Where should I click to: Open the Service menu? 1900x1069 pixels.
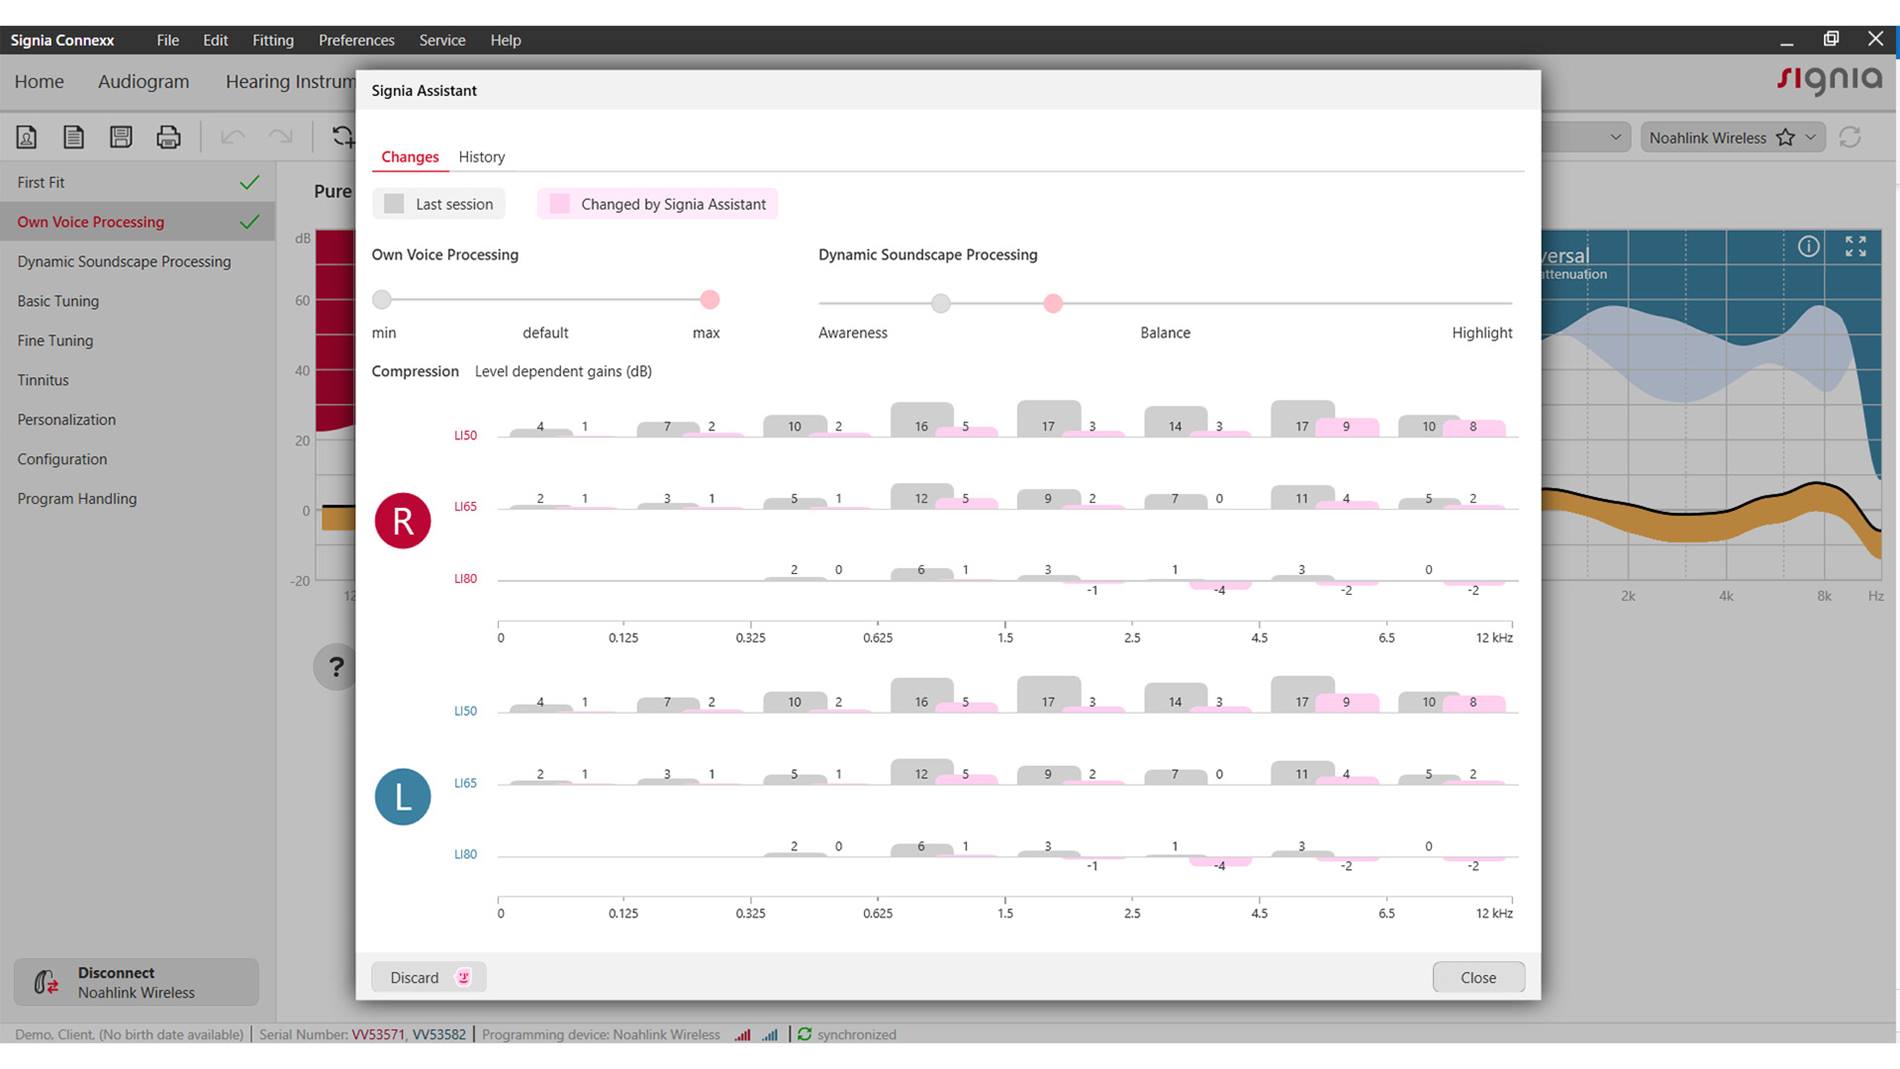pyautogui.click(x=442, y=40)
